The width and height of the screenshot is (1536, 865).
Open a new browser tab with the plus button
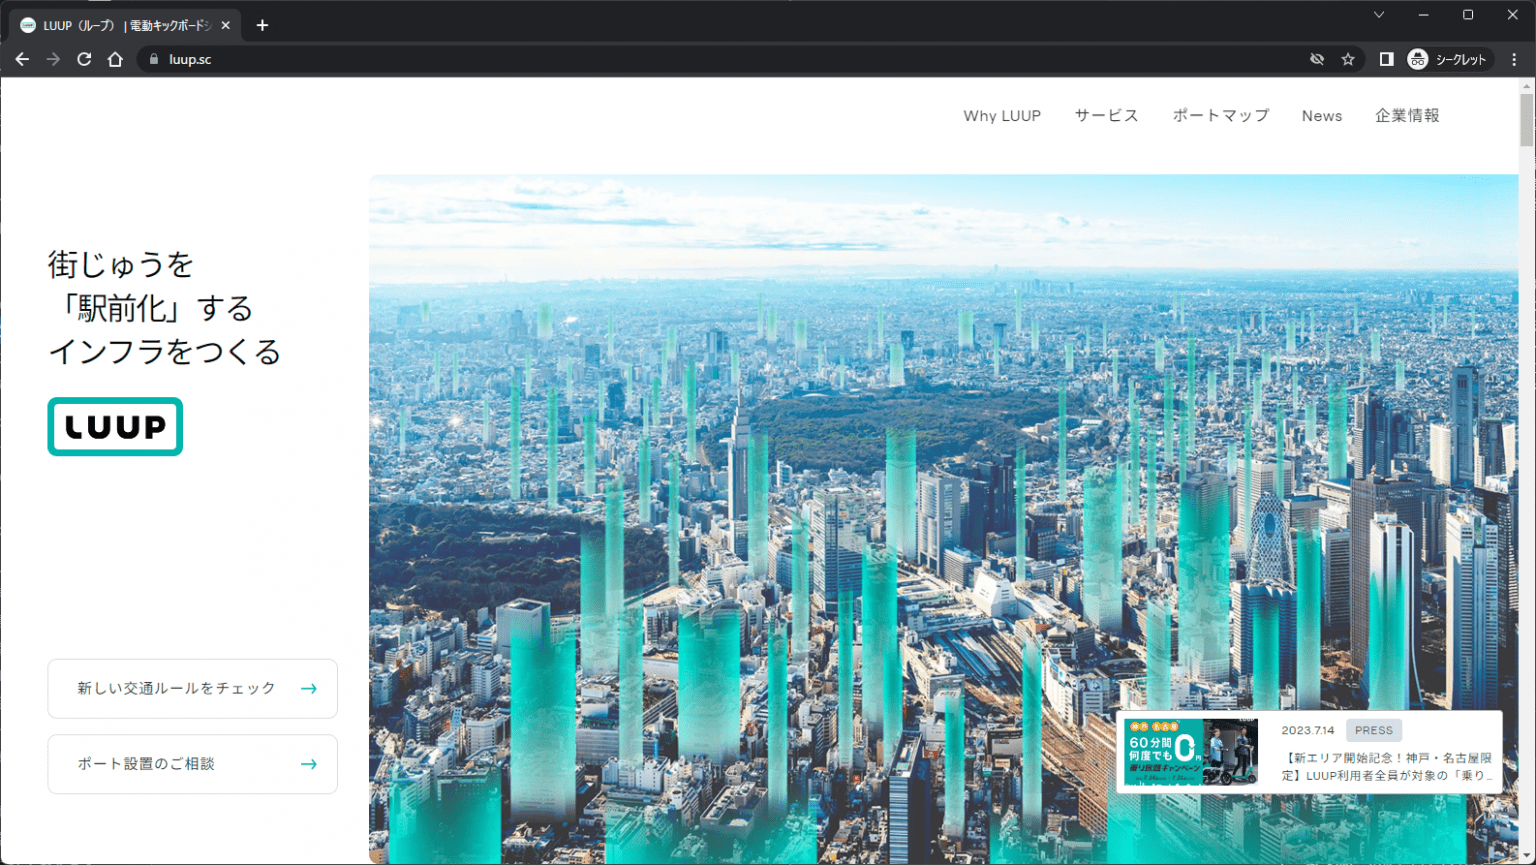(x=262, y=24)
